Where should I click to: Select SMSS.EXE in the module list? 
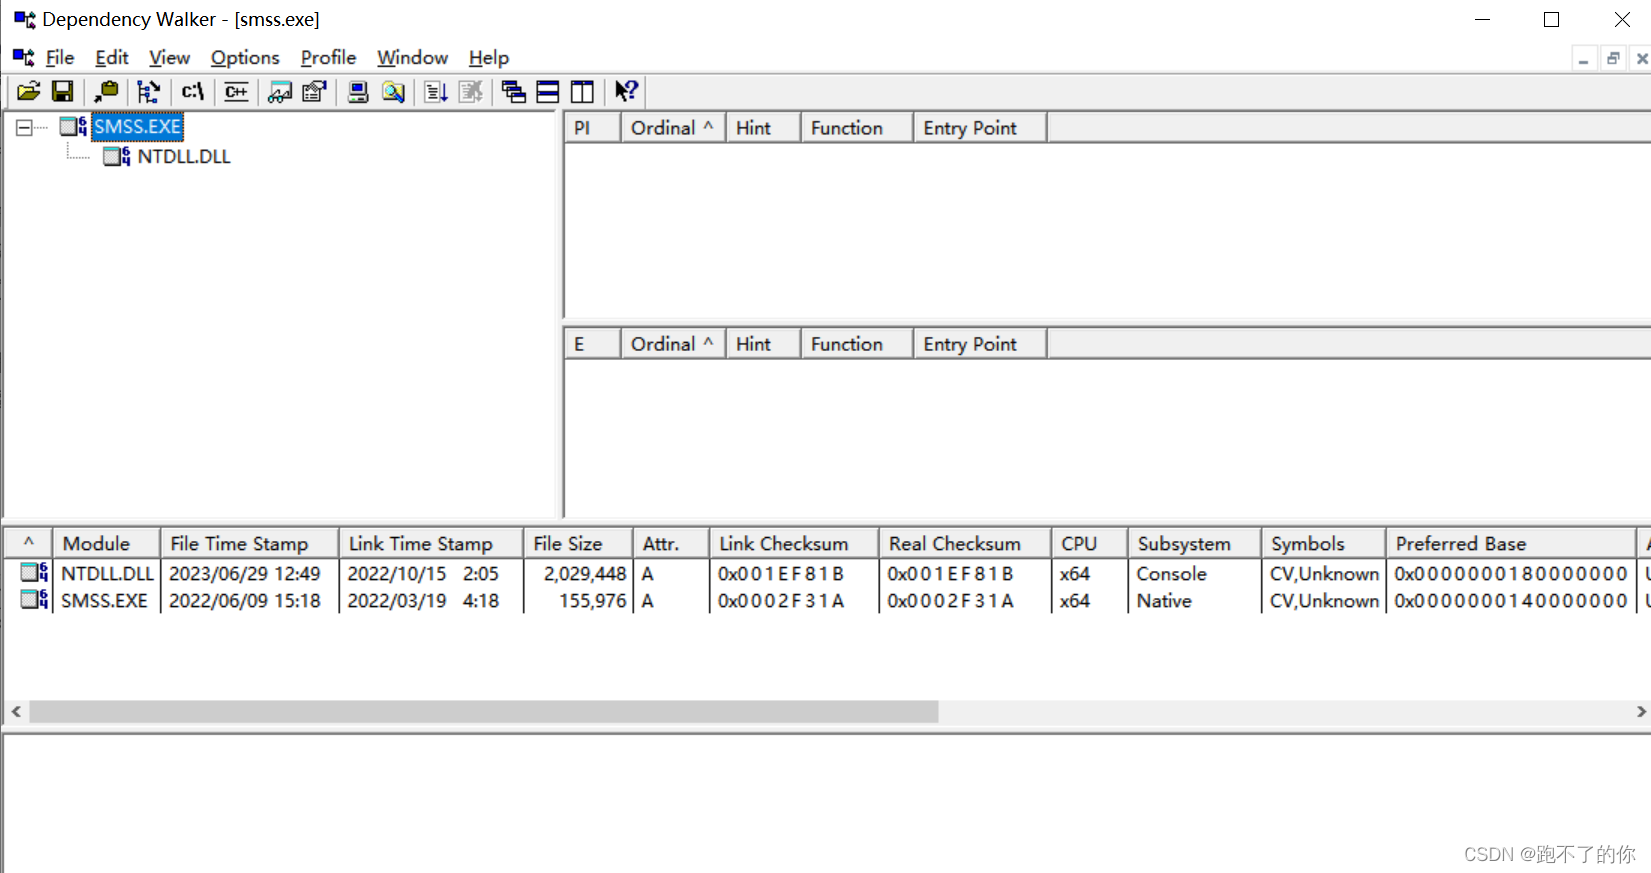click(104, 600)
